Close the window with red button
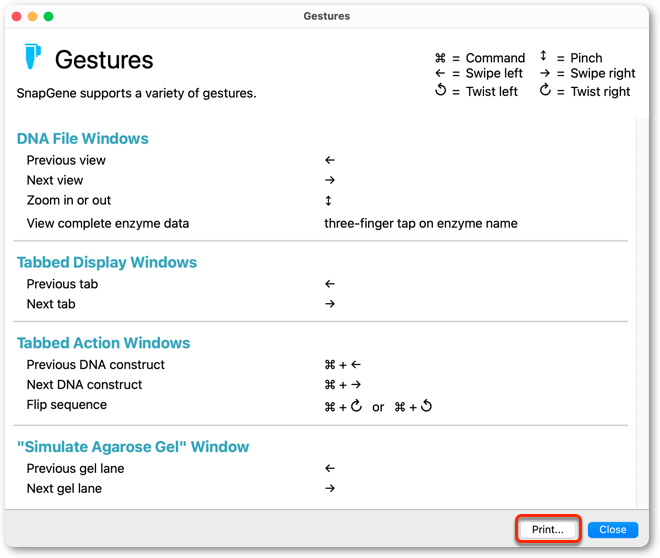Viewport: 660px width, 558px height. tap(16, 16)
